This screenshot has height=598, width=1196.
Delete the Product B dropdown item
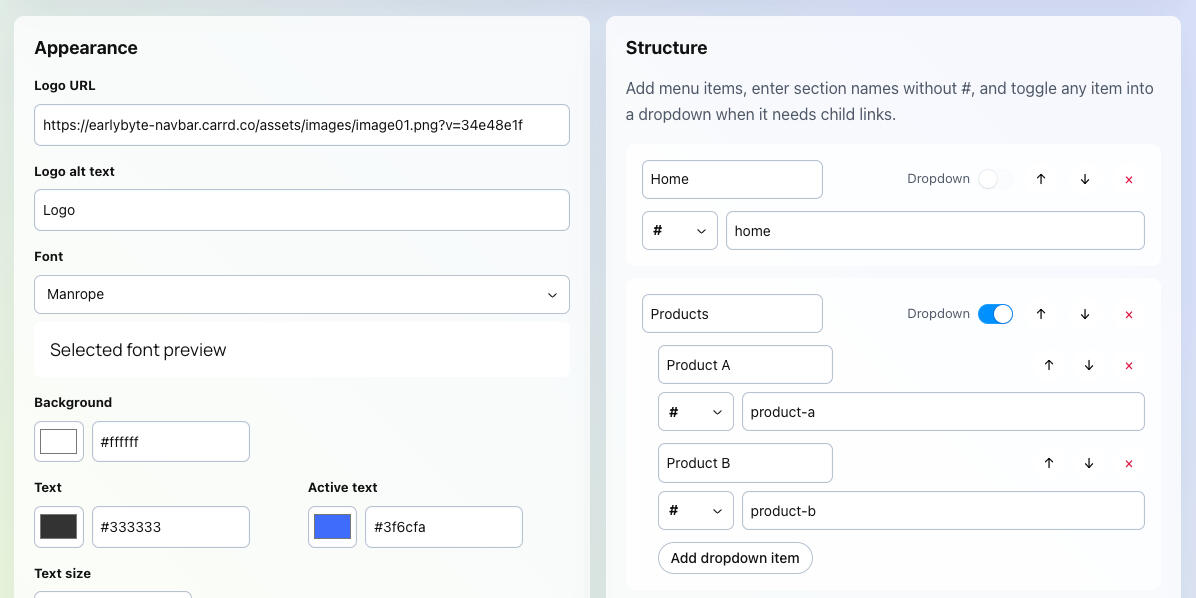(x=1129, y=463)
